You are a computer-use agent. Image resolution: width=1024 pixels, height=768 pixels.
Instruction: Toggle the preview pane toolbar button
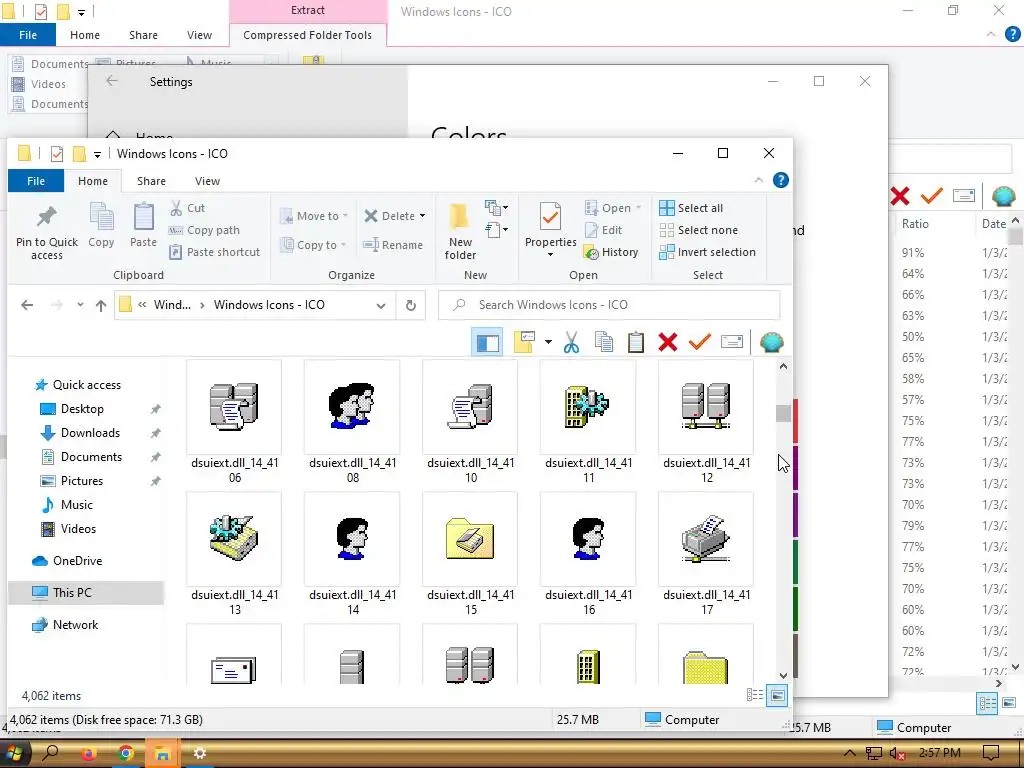[x=487, y=342]
